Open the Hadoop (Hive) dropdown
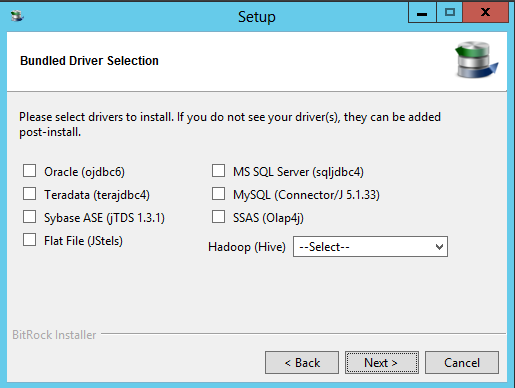515x388 pixels. [x=370, y=247]
